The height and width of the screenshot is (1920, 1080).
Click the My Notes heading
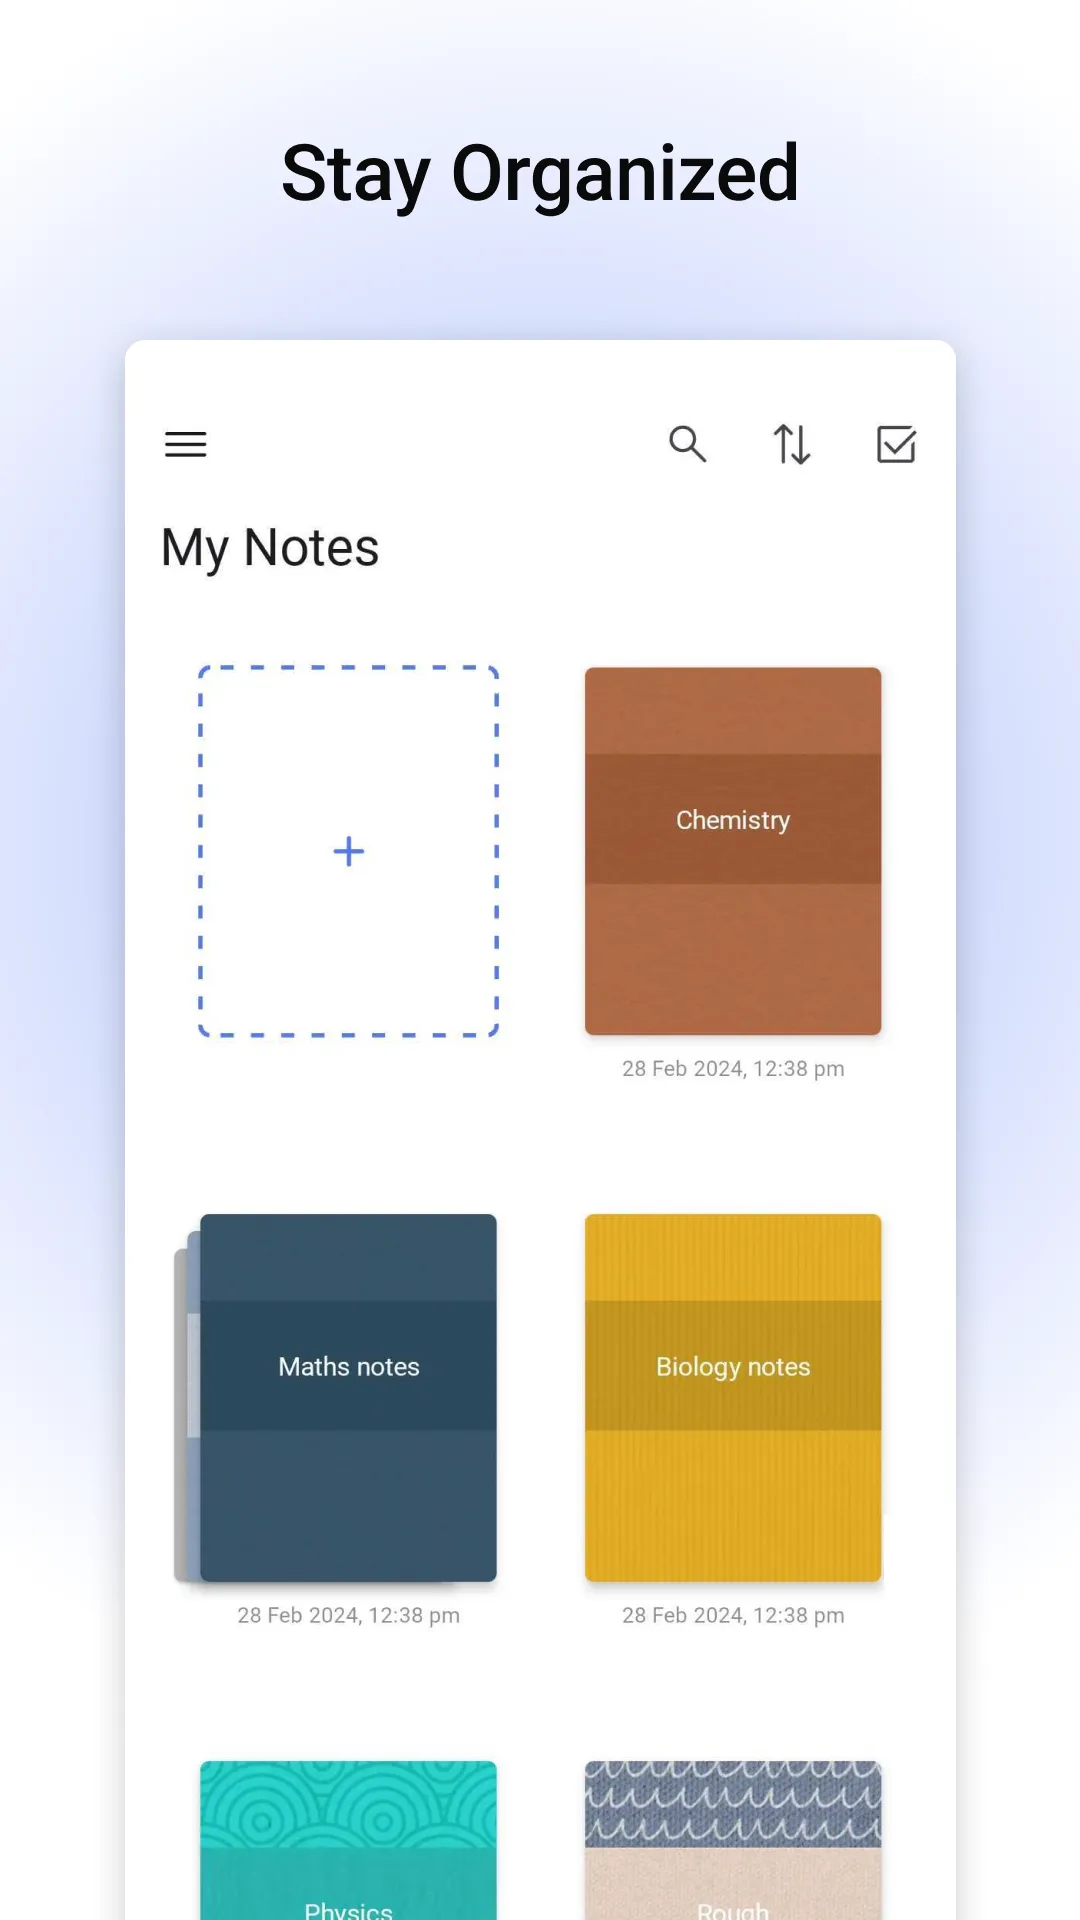270,548
